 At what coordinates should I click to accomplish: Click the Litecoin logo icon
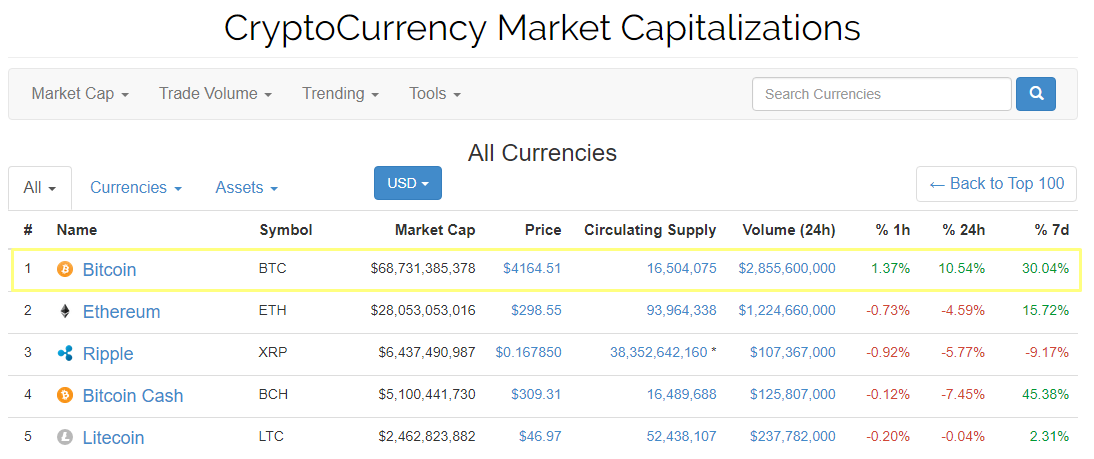(65, 437)
